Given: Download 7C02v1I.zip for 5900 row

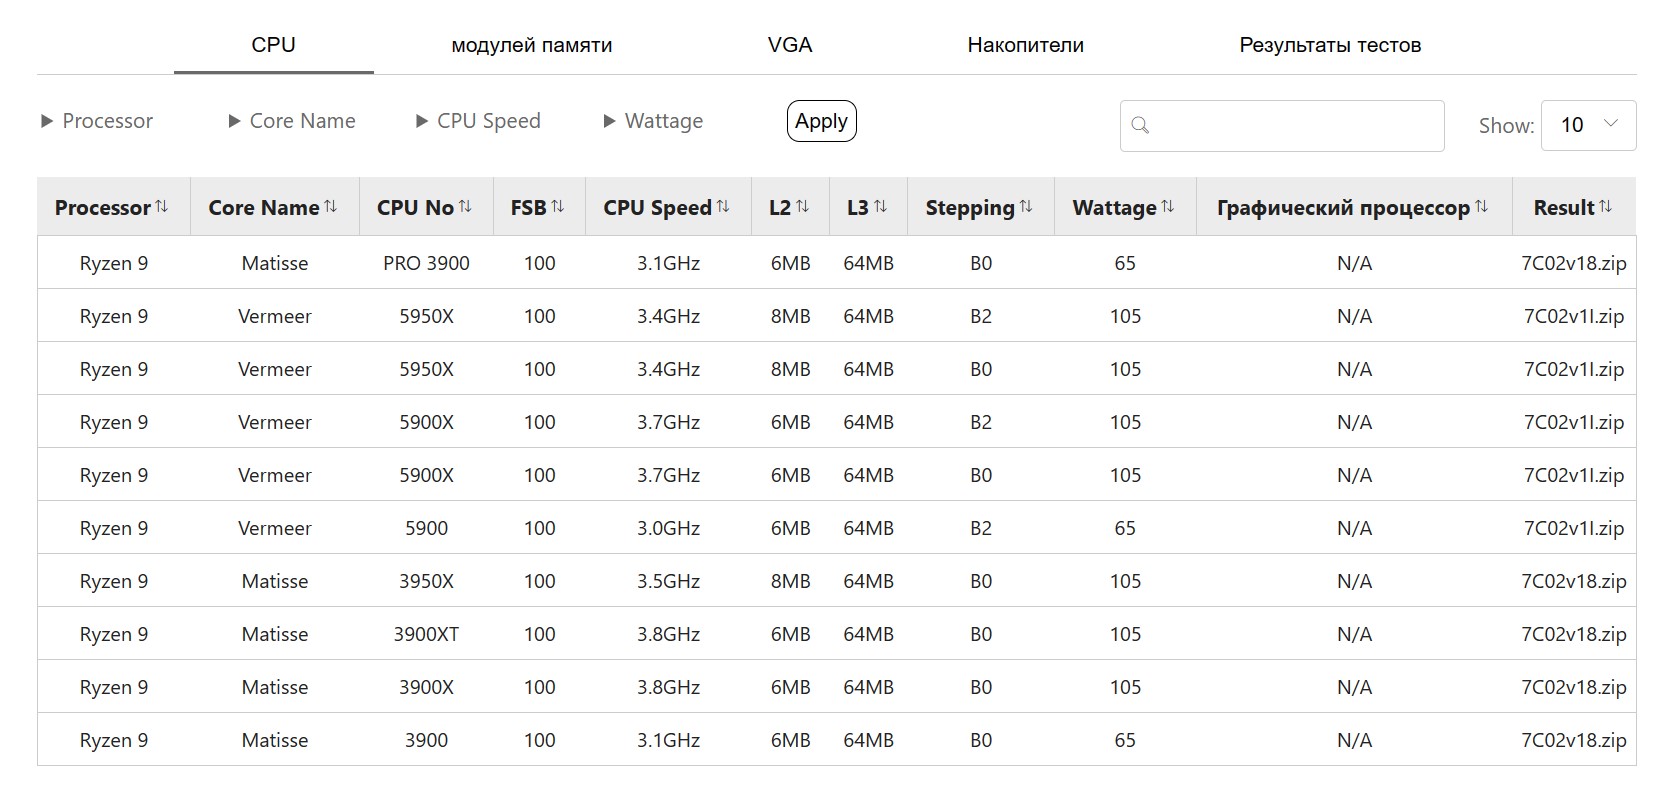Looking at the screenshot, I should [x=1574, y=528].
